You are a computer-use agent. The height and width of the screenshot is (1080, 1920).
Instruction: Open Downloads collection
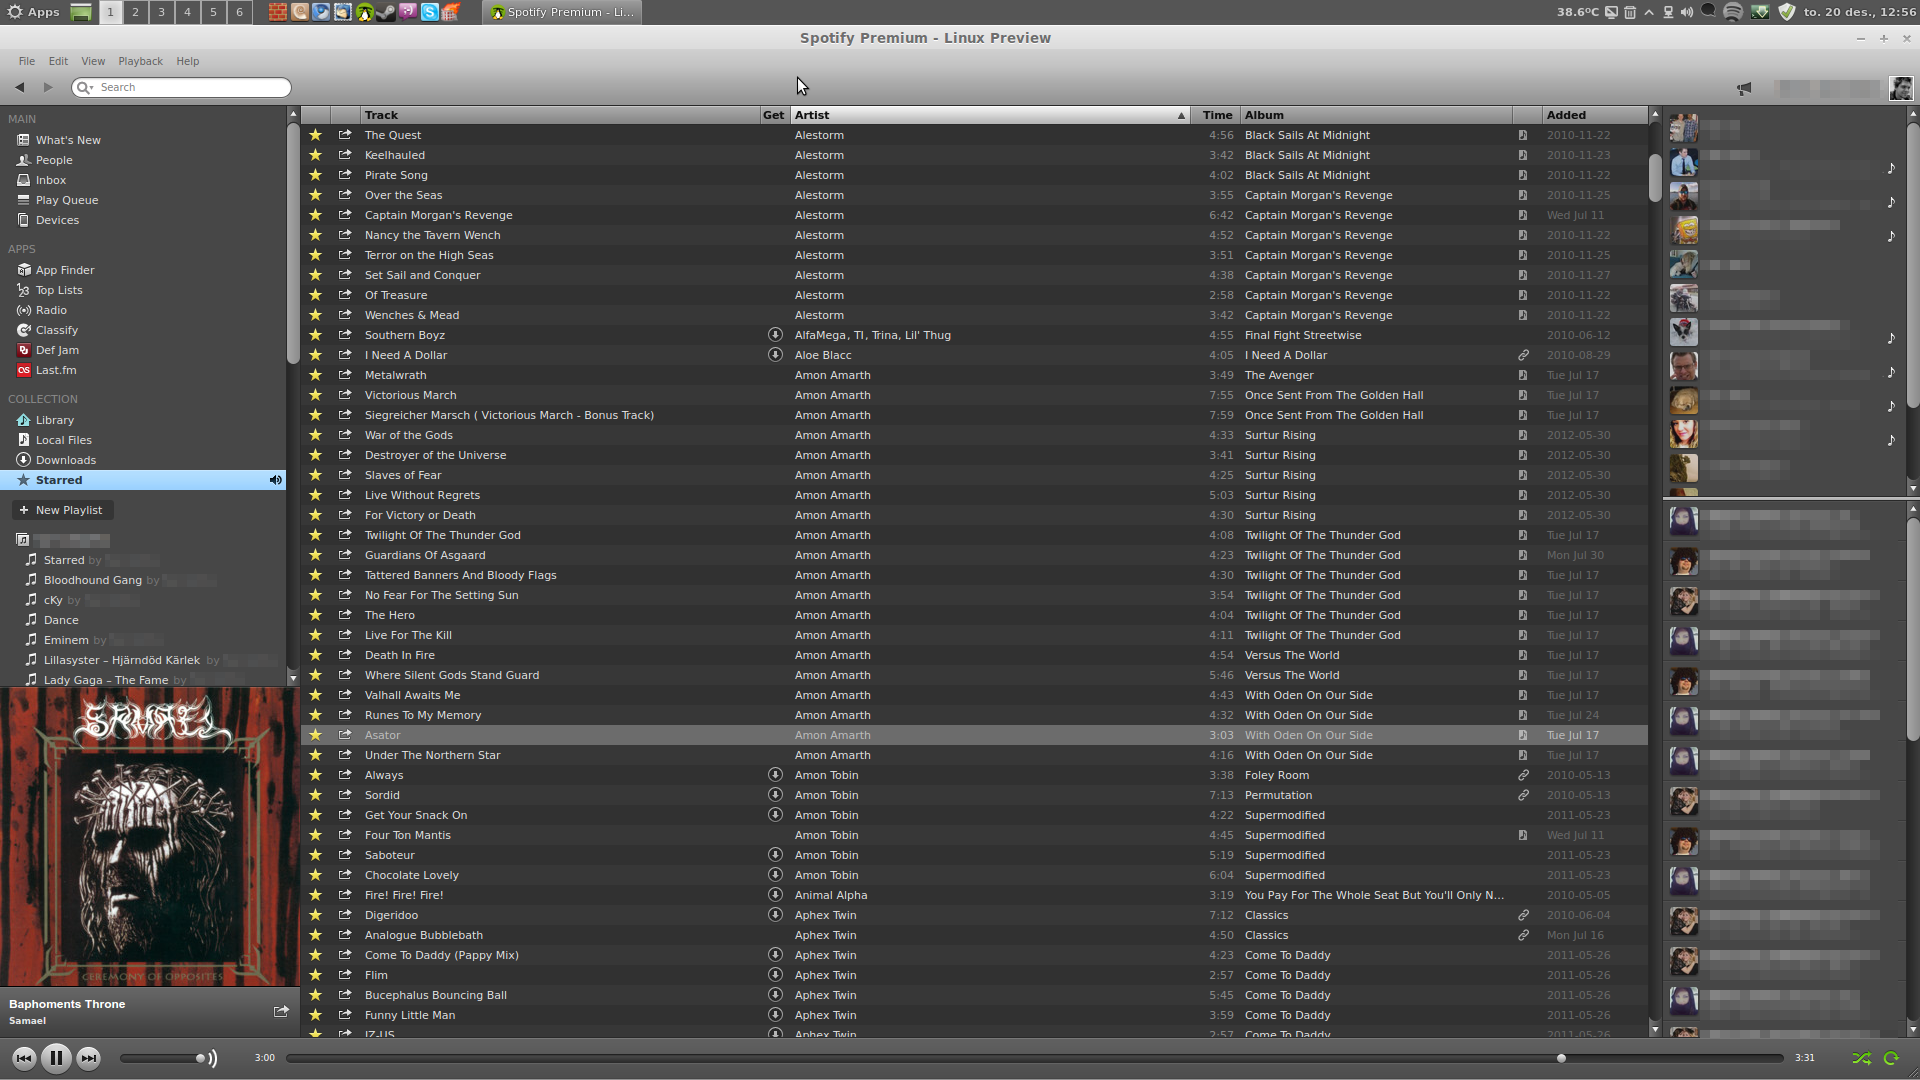66,460
